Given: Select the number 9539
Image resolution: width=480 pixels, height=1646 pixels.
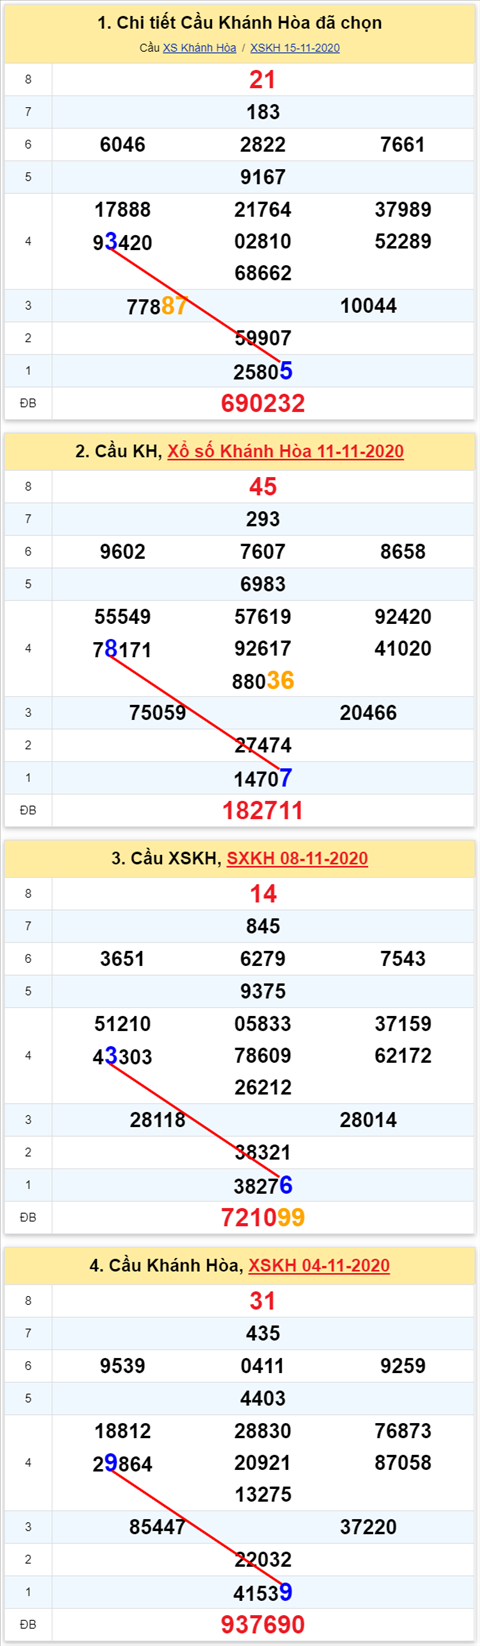Looking at the screenshot, I should tap(123, 1366).
